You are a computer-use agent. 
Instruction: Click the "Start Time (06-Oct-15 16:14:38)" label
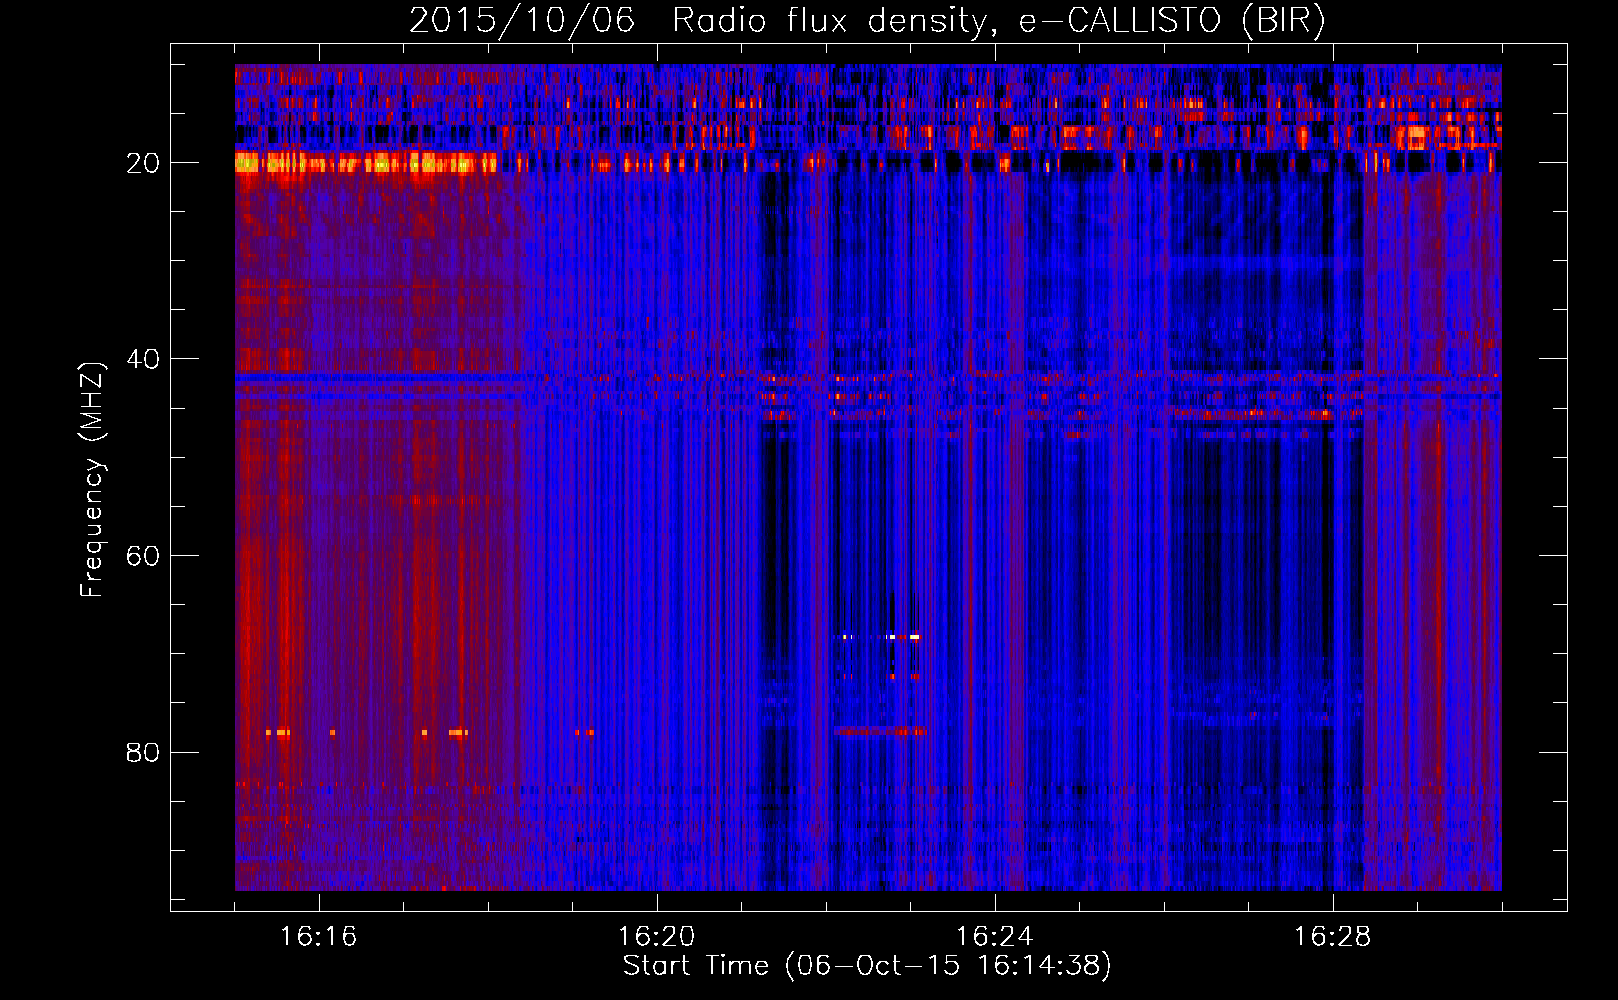(867, 966)
